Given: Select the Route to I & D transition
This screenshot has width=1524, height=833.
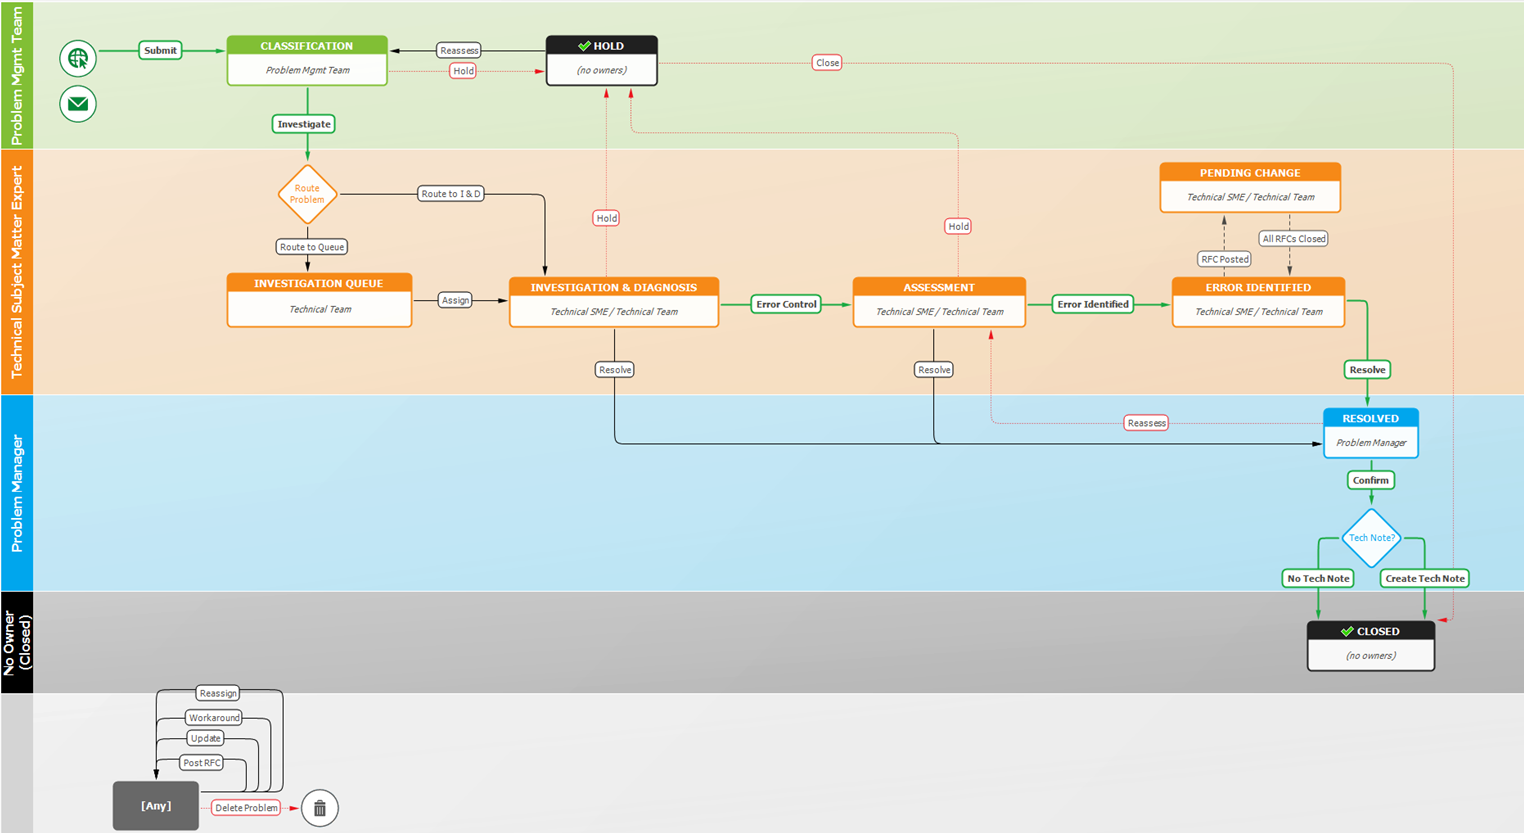Looking at the screenshot, I should 450,194.
